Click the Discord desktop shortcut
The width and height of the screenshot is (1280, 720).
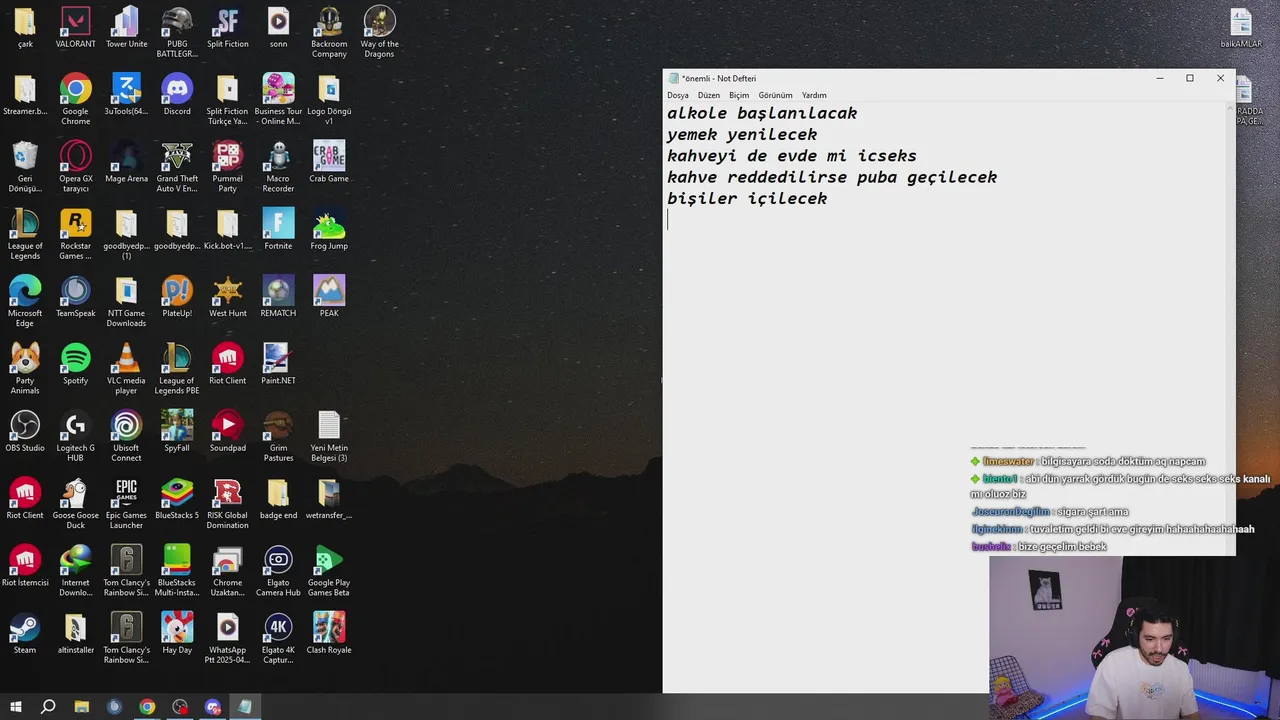[177, 95]
